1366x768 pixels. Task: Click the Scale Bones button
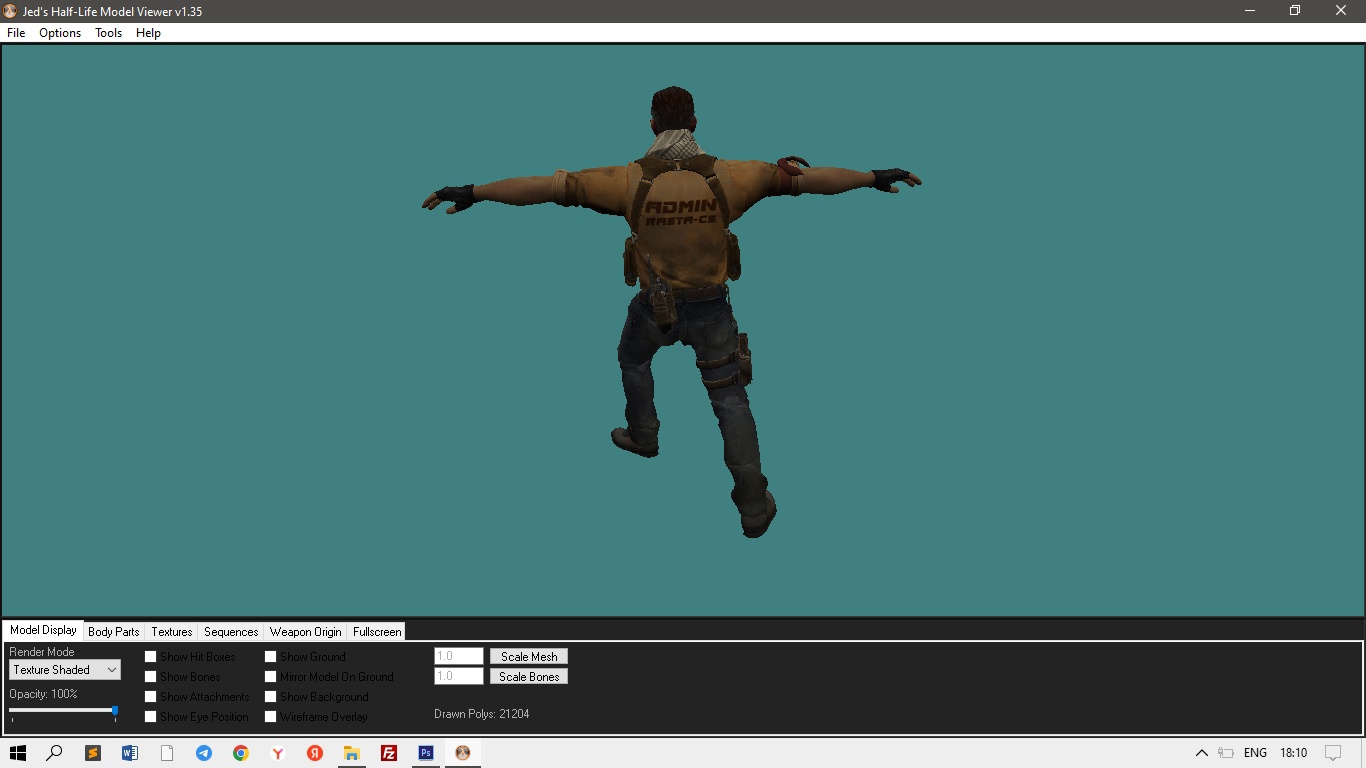pyautogui.click(x=529, y=677)
